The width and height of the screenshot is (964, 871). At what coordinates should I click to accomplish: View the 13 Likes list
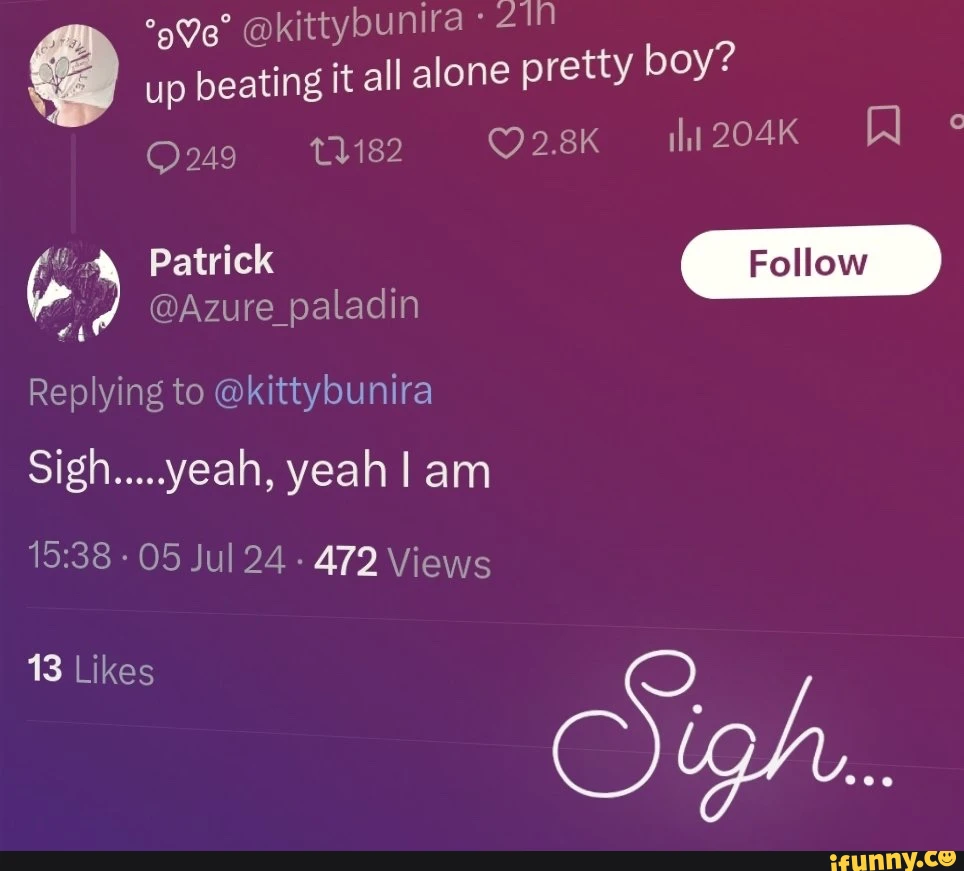pos(91,669)
